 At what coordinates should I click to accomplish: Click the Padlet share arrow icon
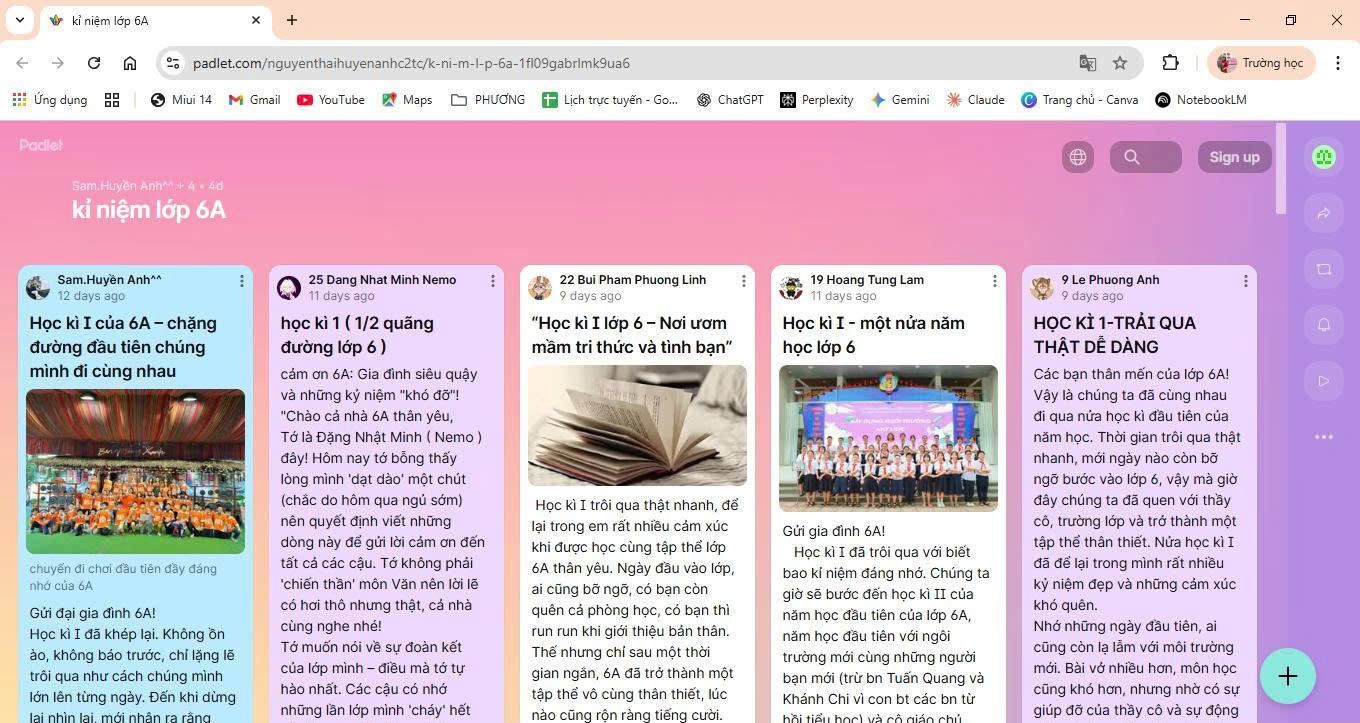pyautogui.click(x=1324, y=213)
